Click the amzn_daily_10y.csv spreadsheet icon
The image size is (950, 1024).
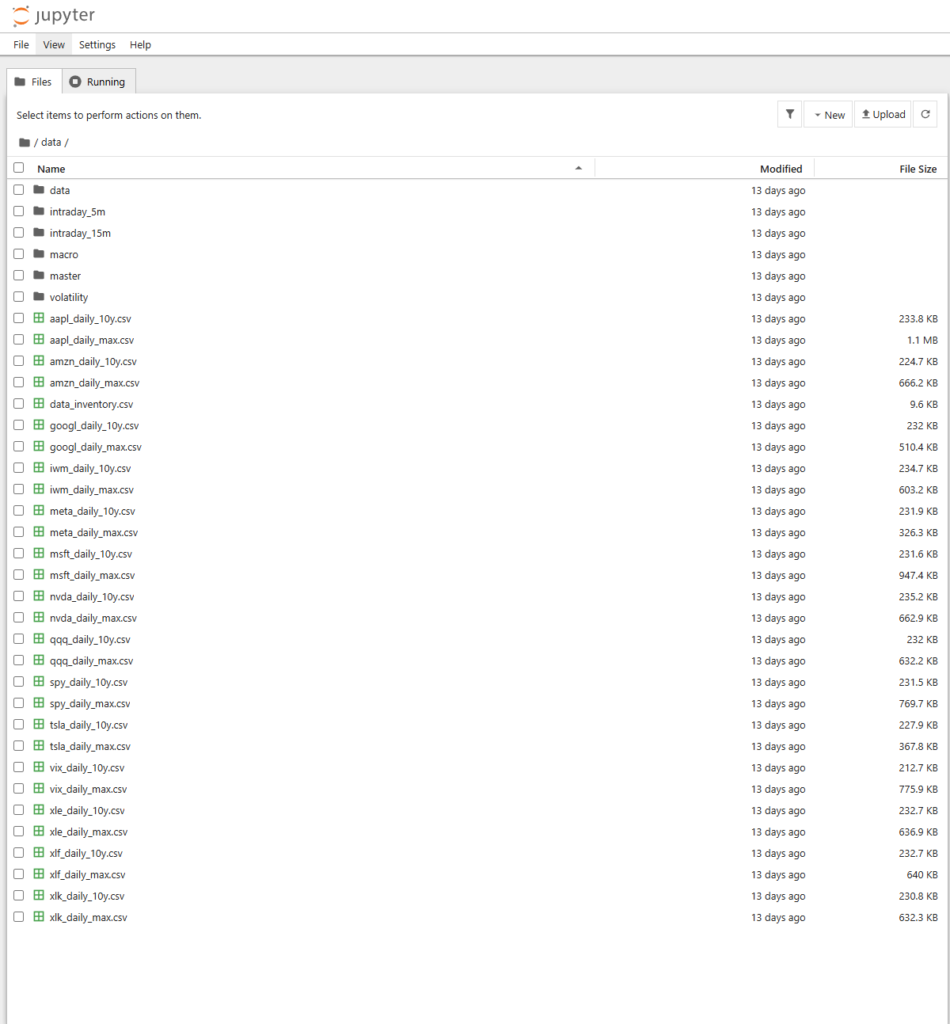39,360
